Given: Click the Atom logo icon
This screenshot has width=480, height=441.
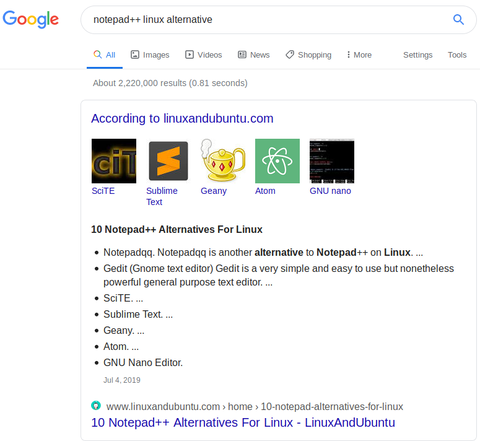Looking at the screenshot, I should click(277, 161).
